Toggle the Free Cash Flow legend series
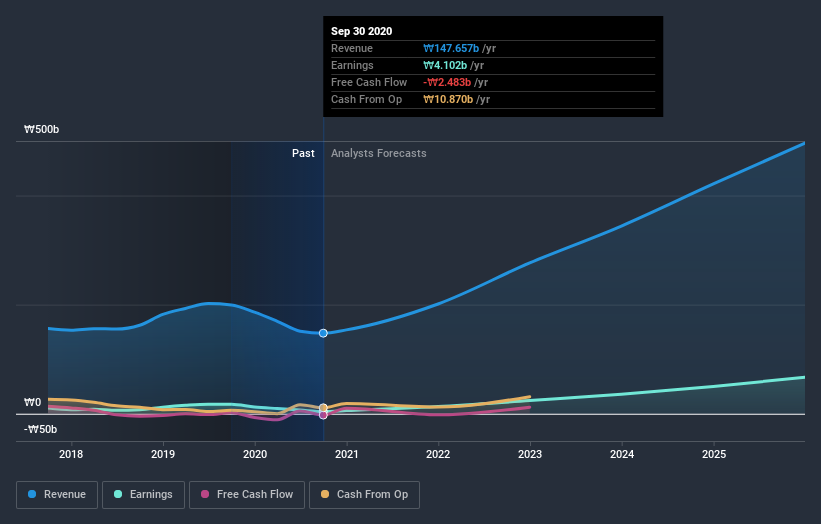821x524 pixels. 247,495
